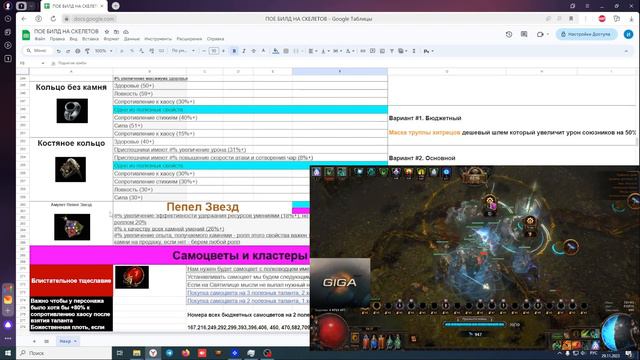
Task: Go back in browser
Action: click(24, 19)
